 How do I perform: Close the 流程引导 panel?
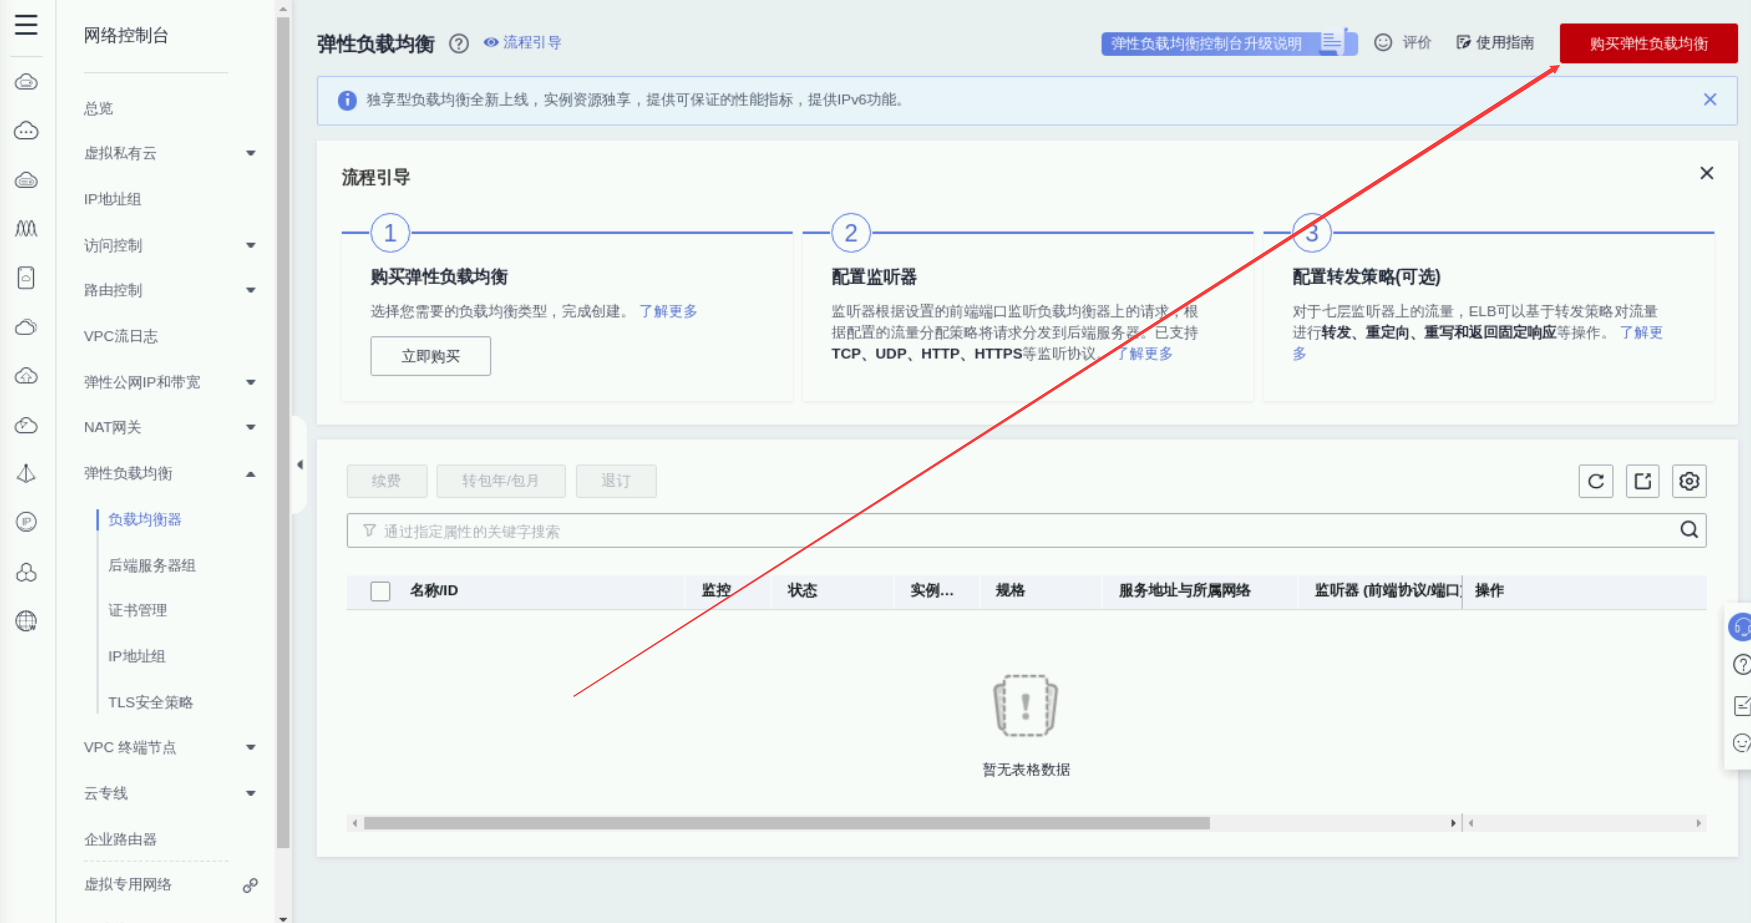1707,173
